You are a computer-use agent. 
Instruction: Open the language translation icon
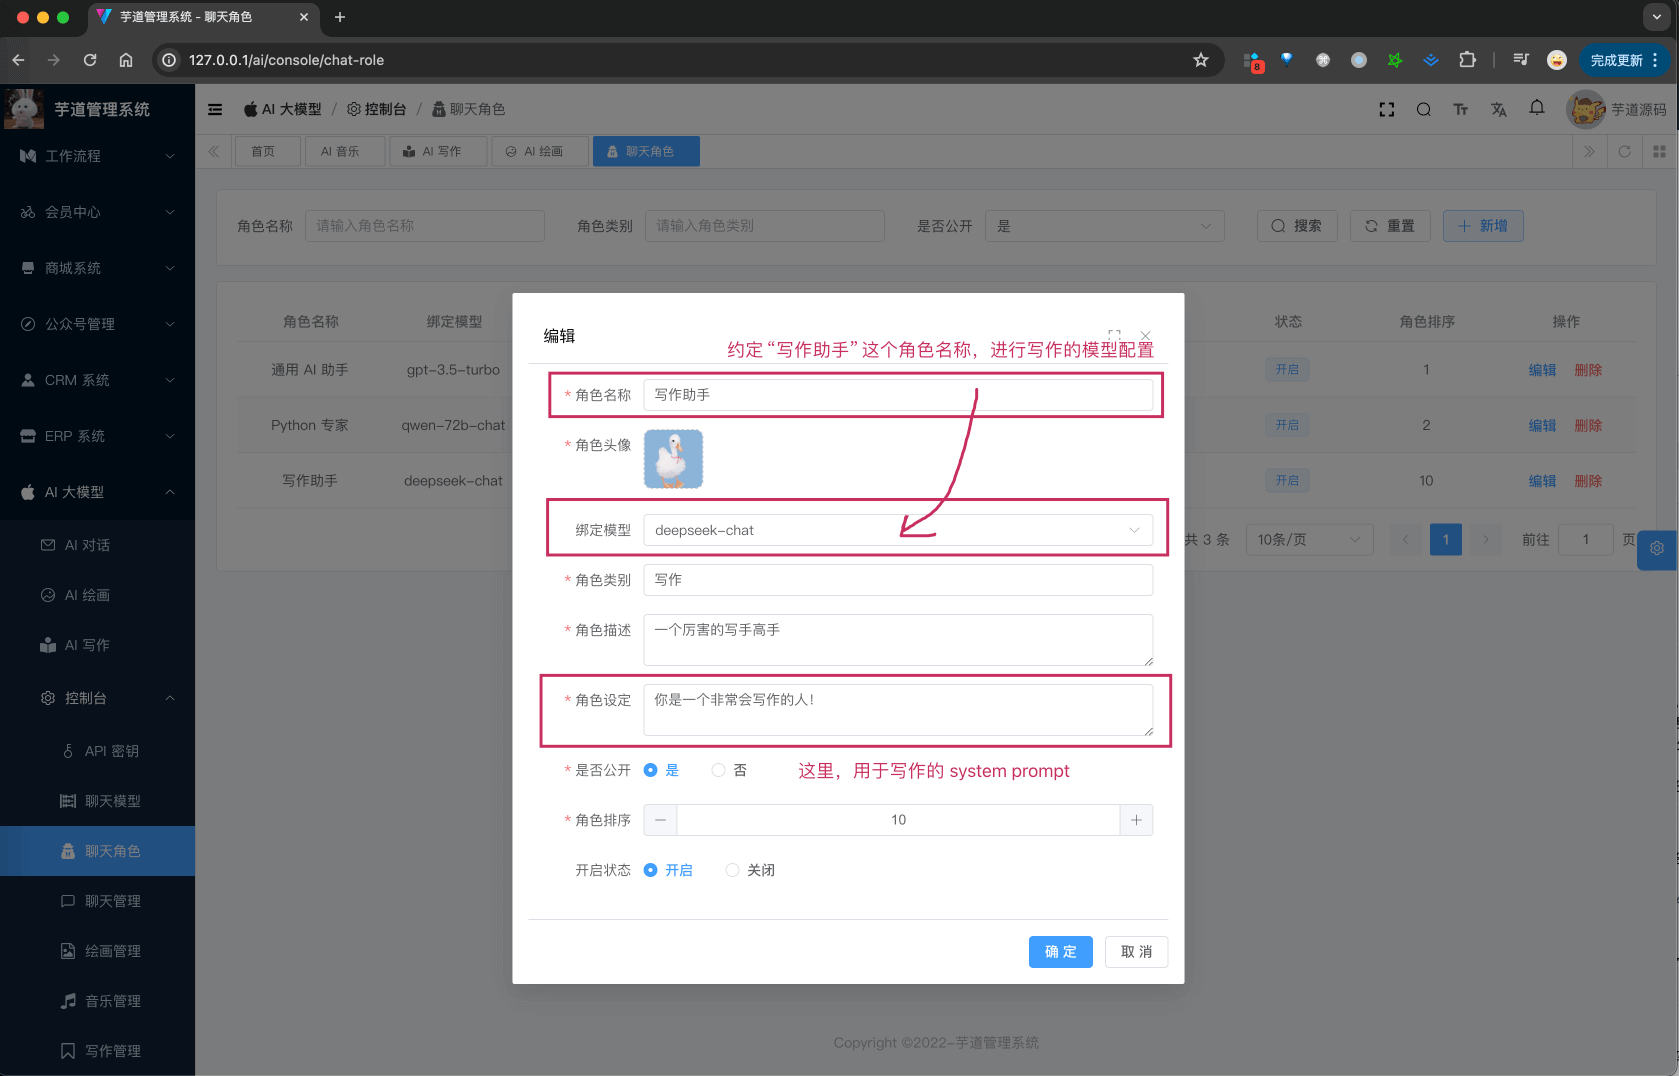point(1498,110)
